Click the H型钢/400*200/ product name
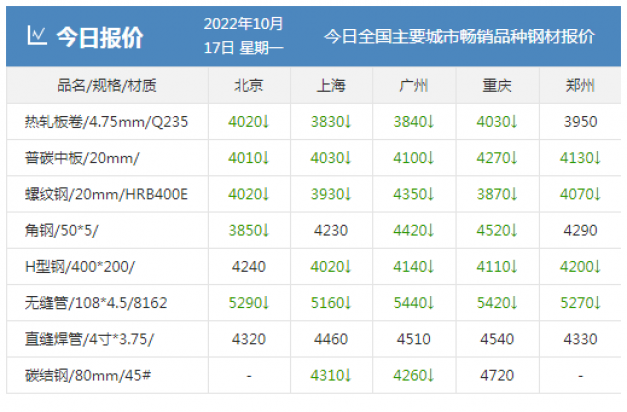 coord(79,266)
